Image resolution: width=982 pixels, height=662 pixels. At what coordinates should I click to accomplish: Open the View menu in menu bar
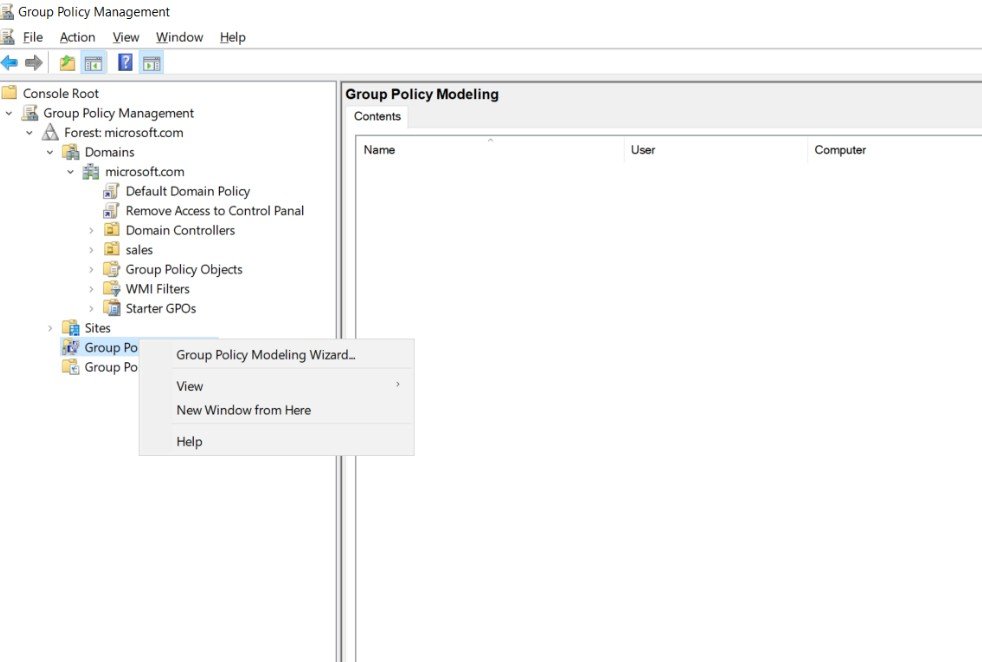coord(126,37)
